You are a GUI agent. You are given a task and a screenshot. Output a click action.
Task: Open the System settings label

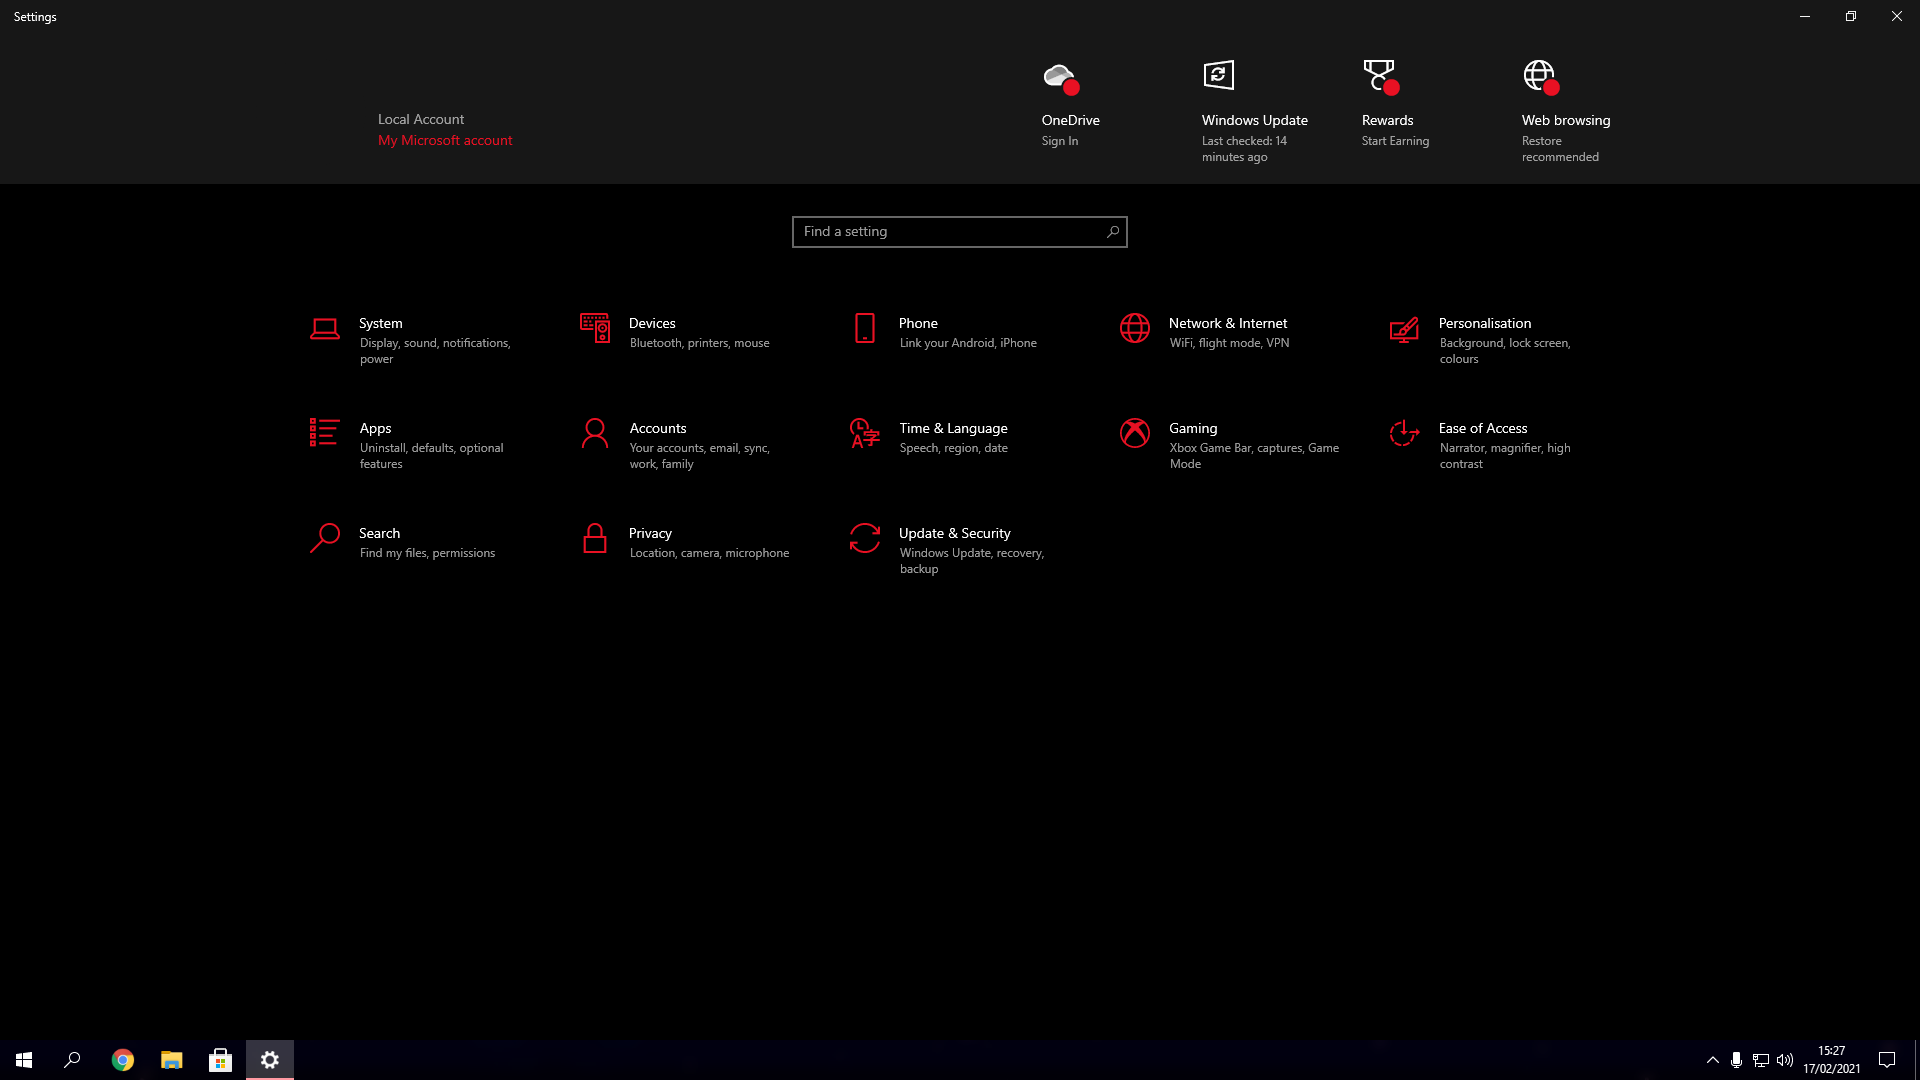(381, 323)
